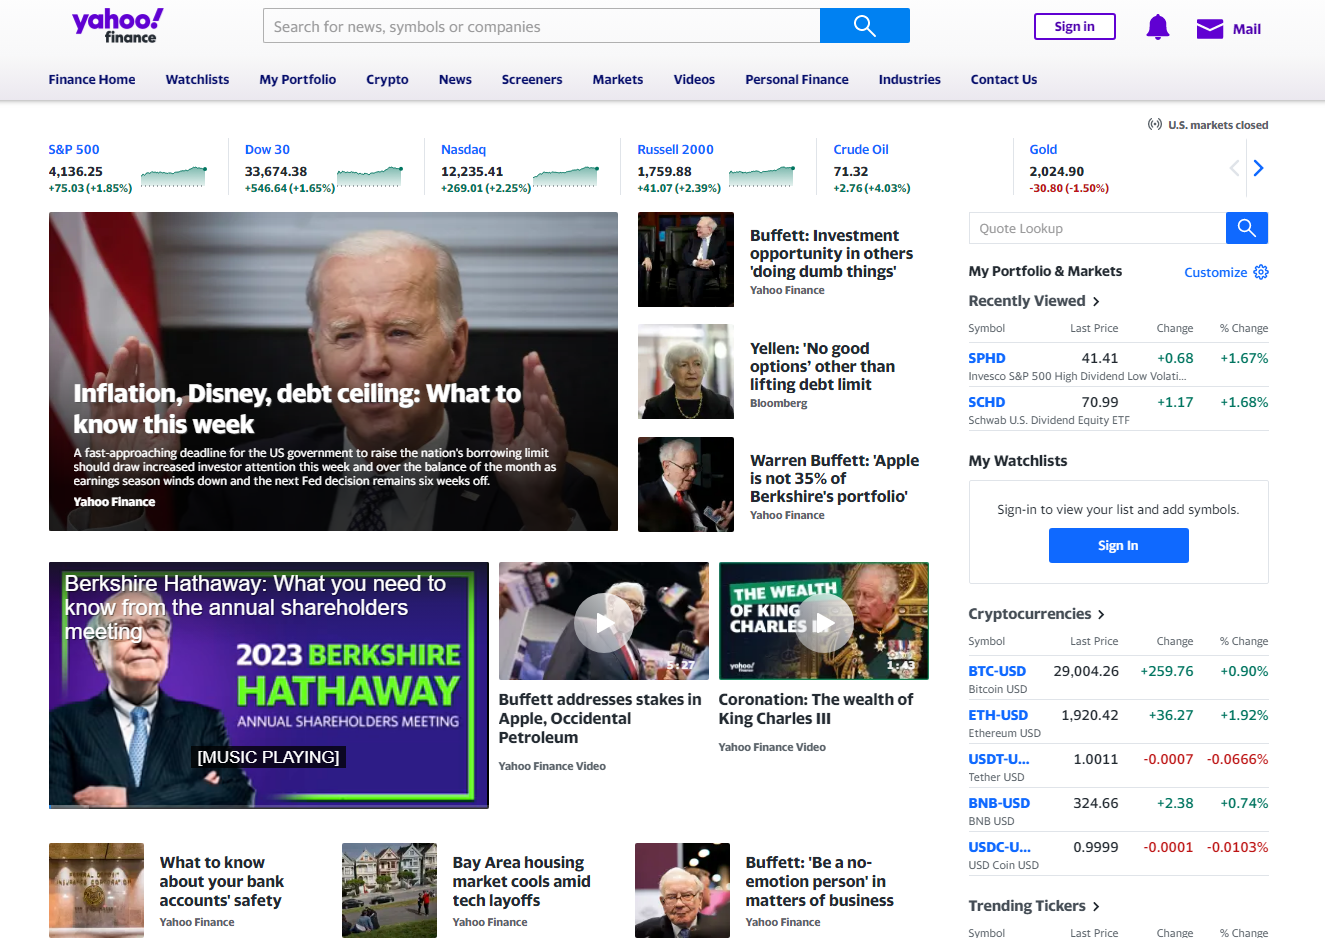This screenshot has width=1325, height=938.
Task: Click the Yahoo Finance logo
Action: [118, 26]
